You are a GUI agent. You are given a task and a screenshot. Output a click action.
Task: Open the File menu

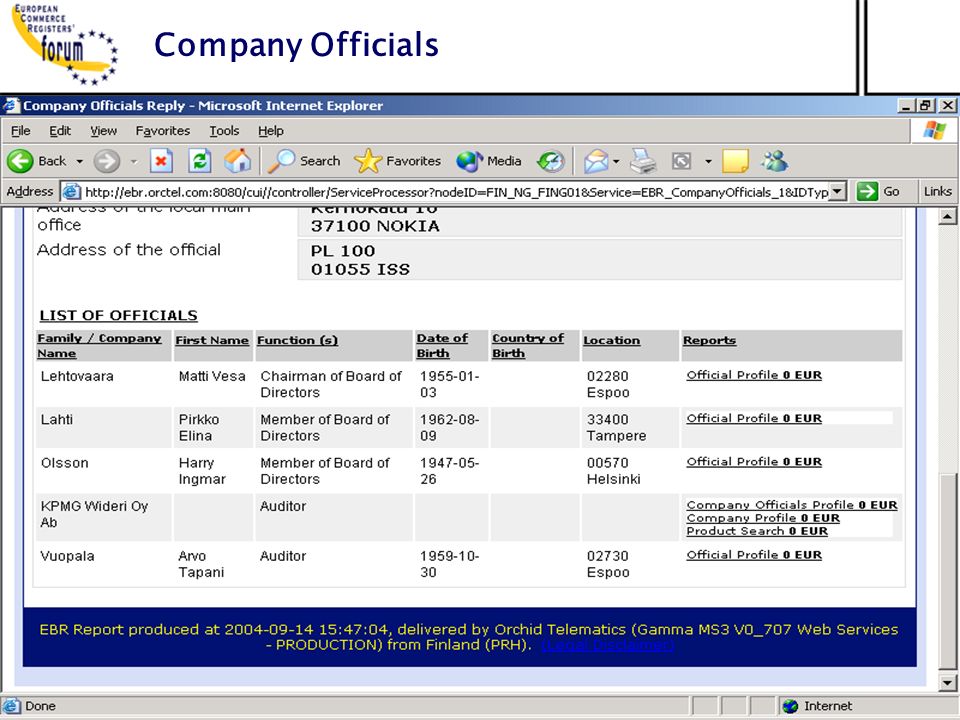point(20,130)
